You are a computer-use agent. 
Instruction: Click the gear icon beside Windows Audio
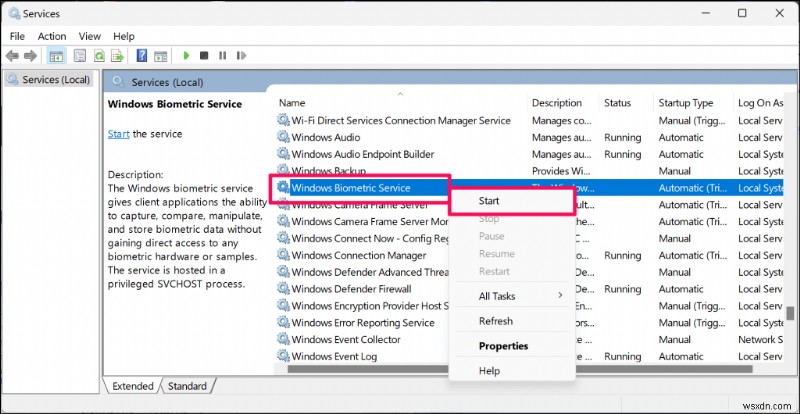pos(283,137)
